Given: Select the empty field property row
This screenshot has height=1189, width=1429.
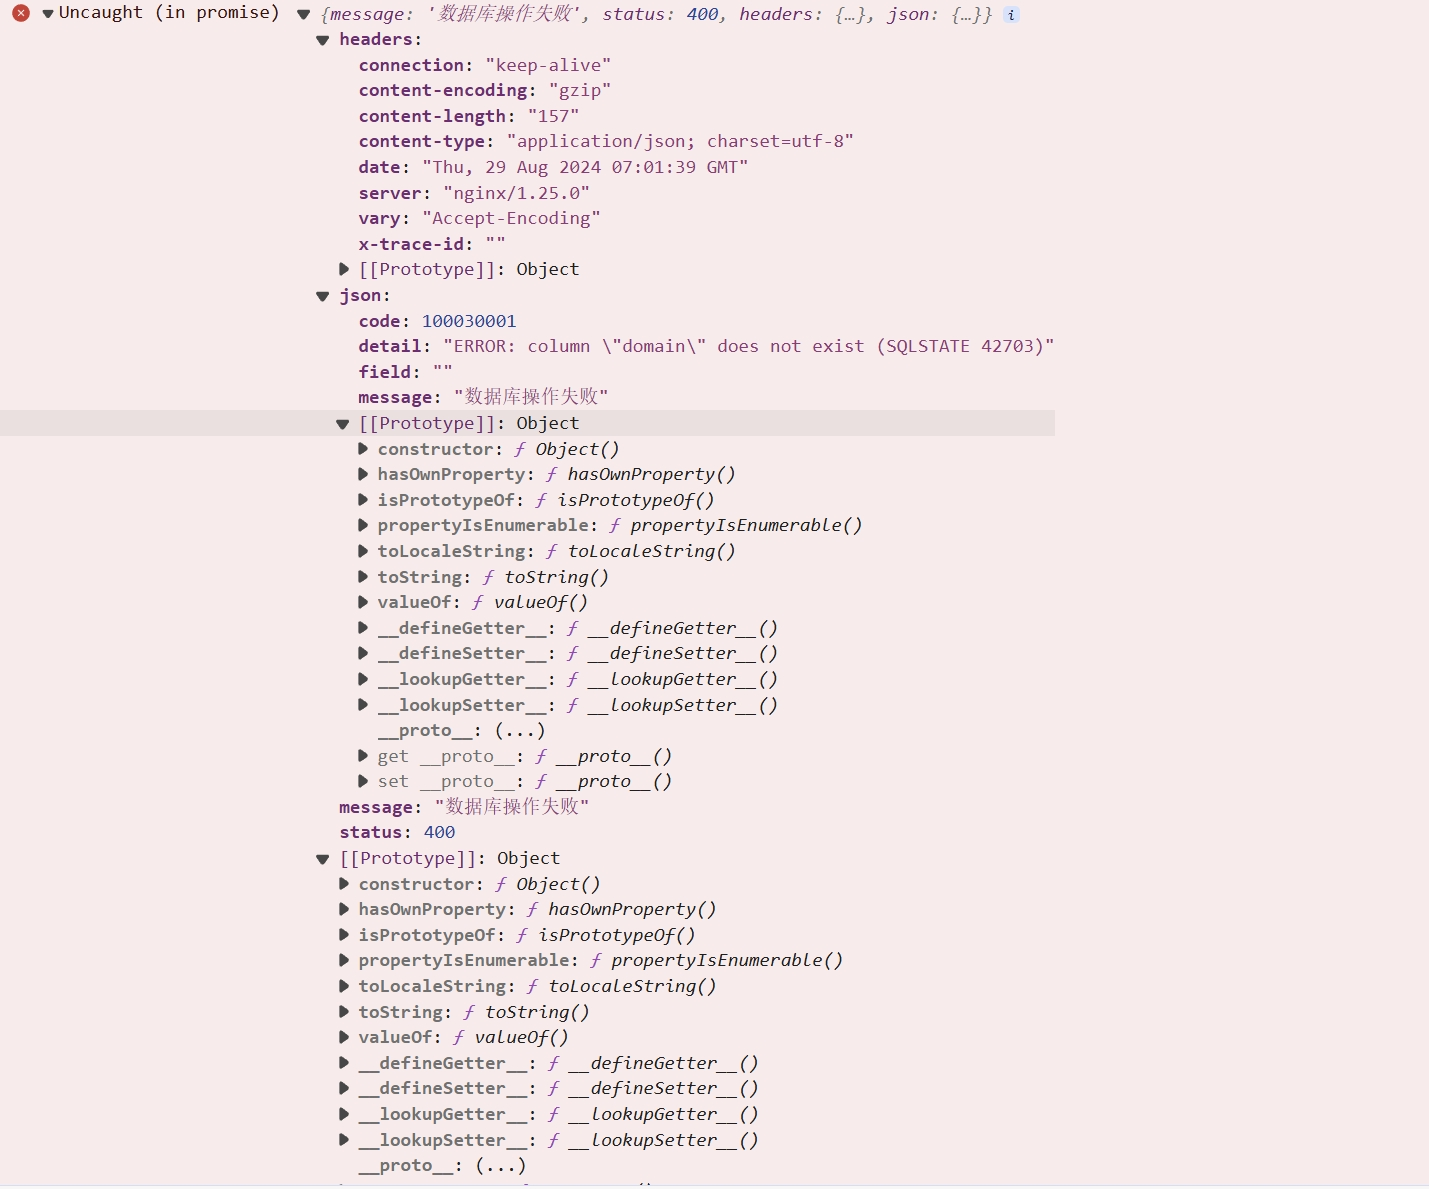Looking at the screenshot, I should pos(405,372).
